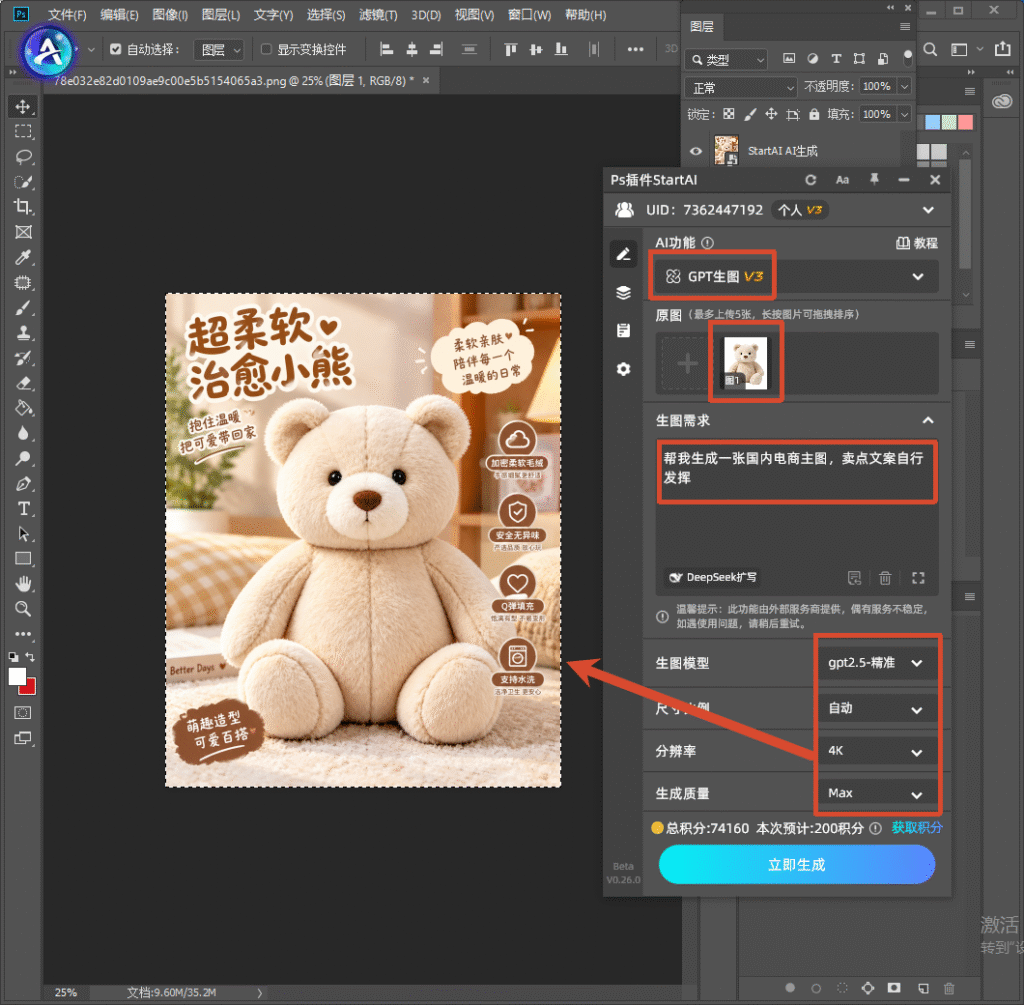Open the 文件(F) menu
The width and height of the screenshot is (1024, 1005).
(x=67, y=14)
